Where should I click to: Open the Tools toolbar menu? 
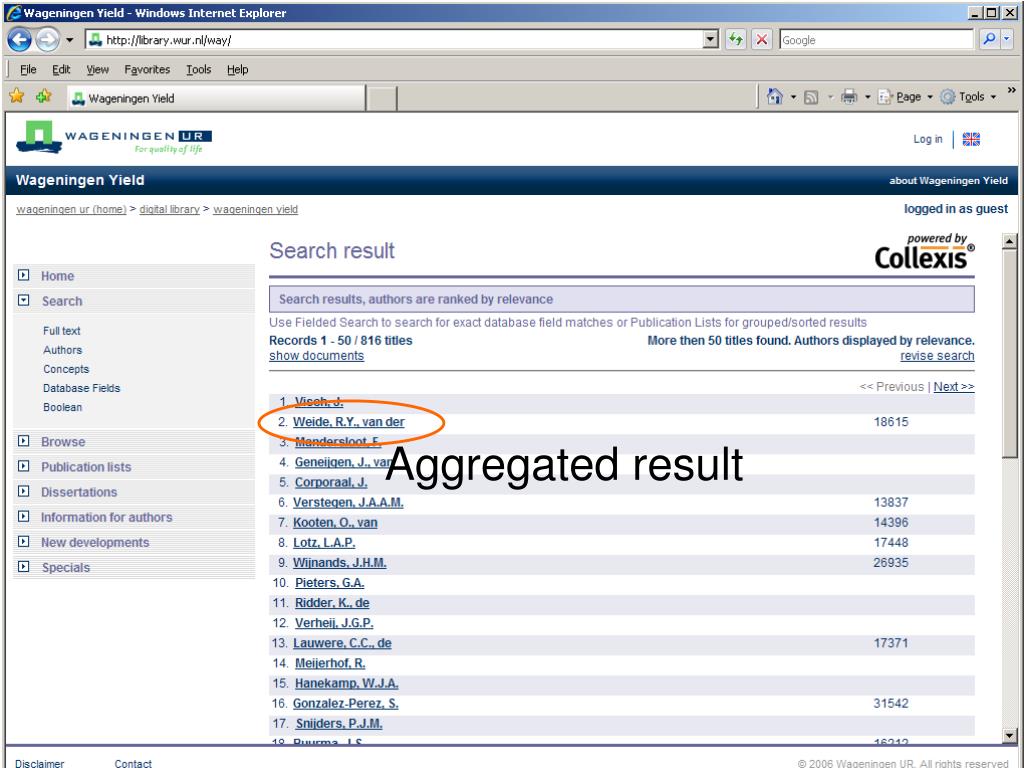click(x=968, y=97)
